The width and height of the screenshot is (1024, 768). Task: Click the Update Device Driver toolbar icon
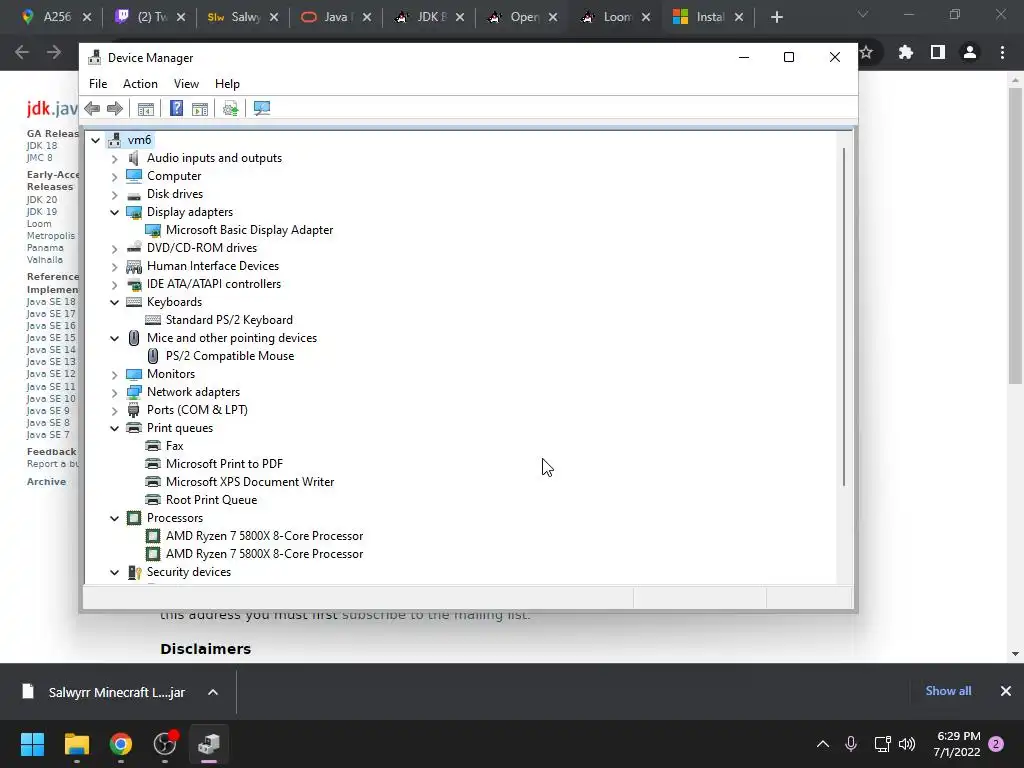click(231, 108)
